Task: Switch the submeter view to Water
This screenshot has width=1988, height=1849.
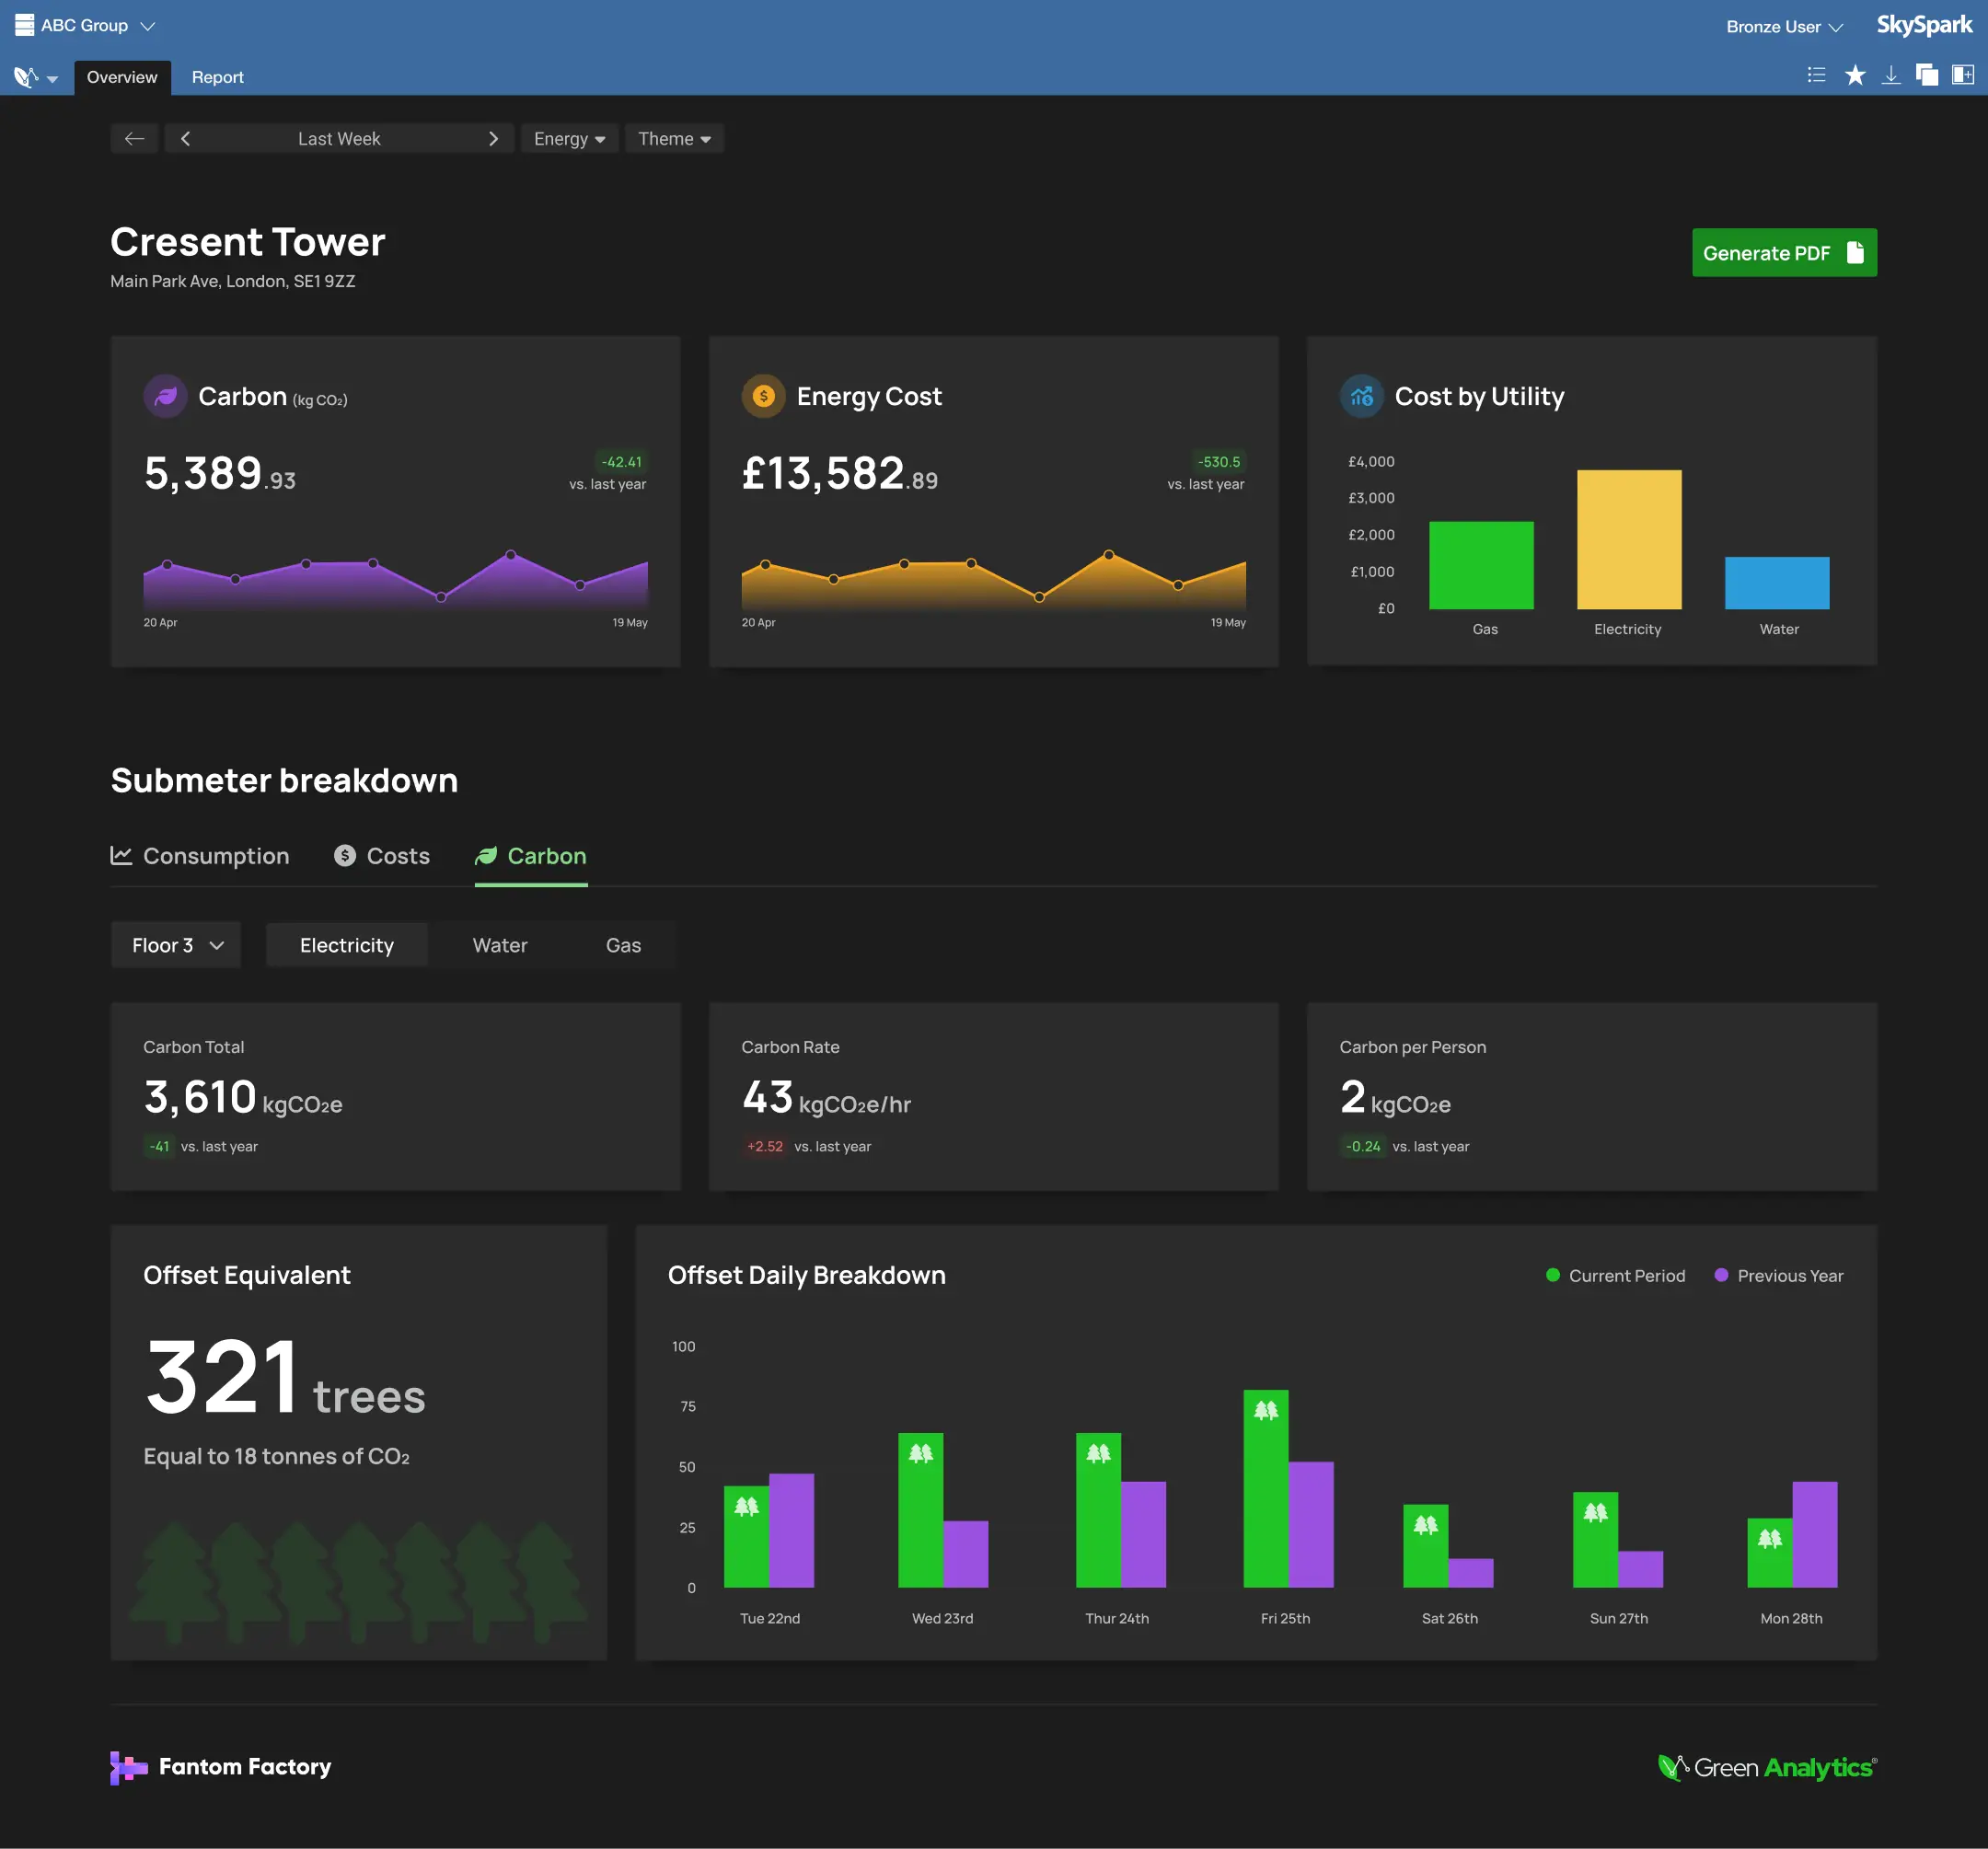Action: tap(500, 944)
